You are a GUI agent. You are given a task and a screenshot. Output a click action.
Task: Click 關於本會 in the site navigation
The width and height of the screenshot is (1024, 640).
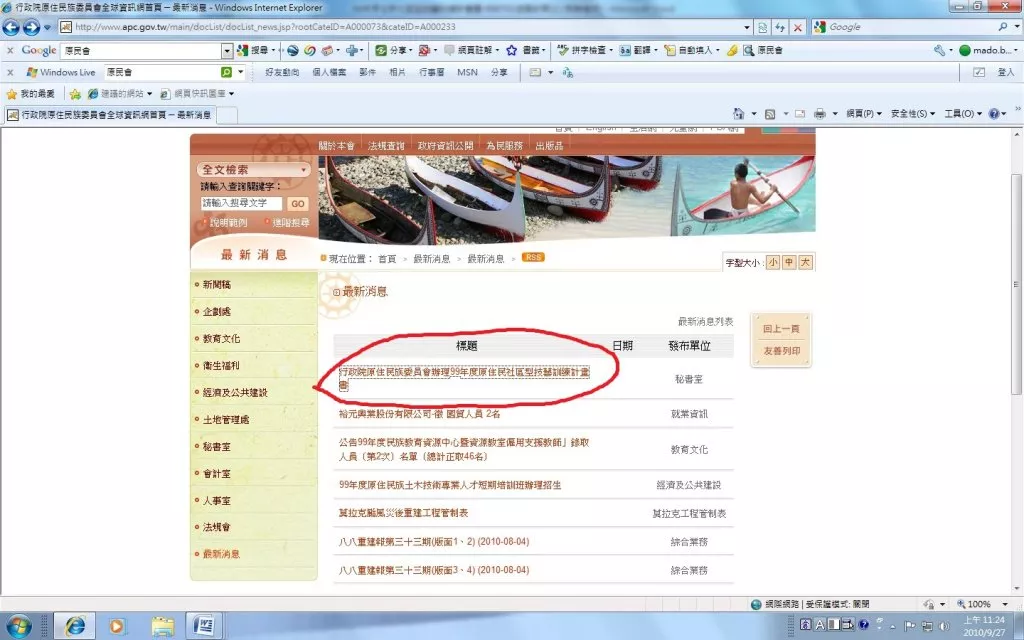coord(336,146)
